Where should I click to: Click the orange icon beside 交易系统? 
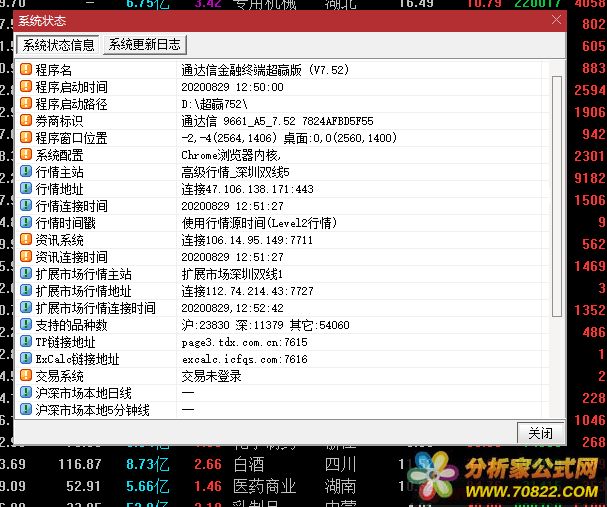[26, 375]
